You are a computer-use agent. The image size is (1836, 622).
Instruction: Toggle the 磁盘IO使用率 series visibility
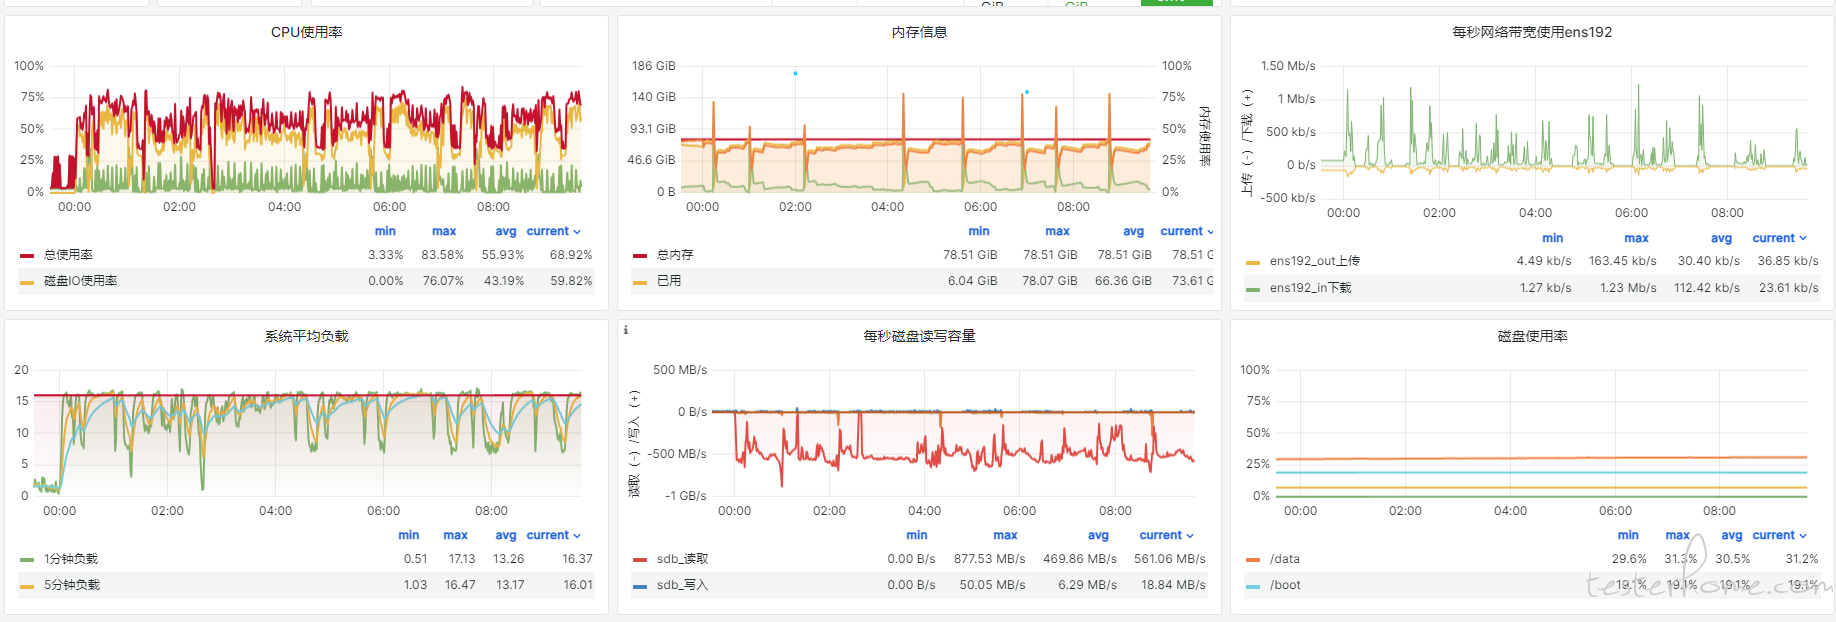pyautogui.click(x=81, y=281)
